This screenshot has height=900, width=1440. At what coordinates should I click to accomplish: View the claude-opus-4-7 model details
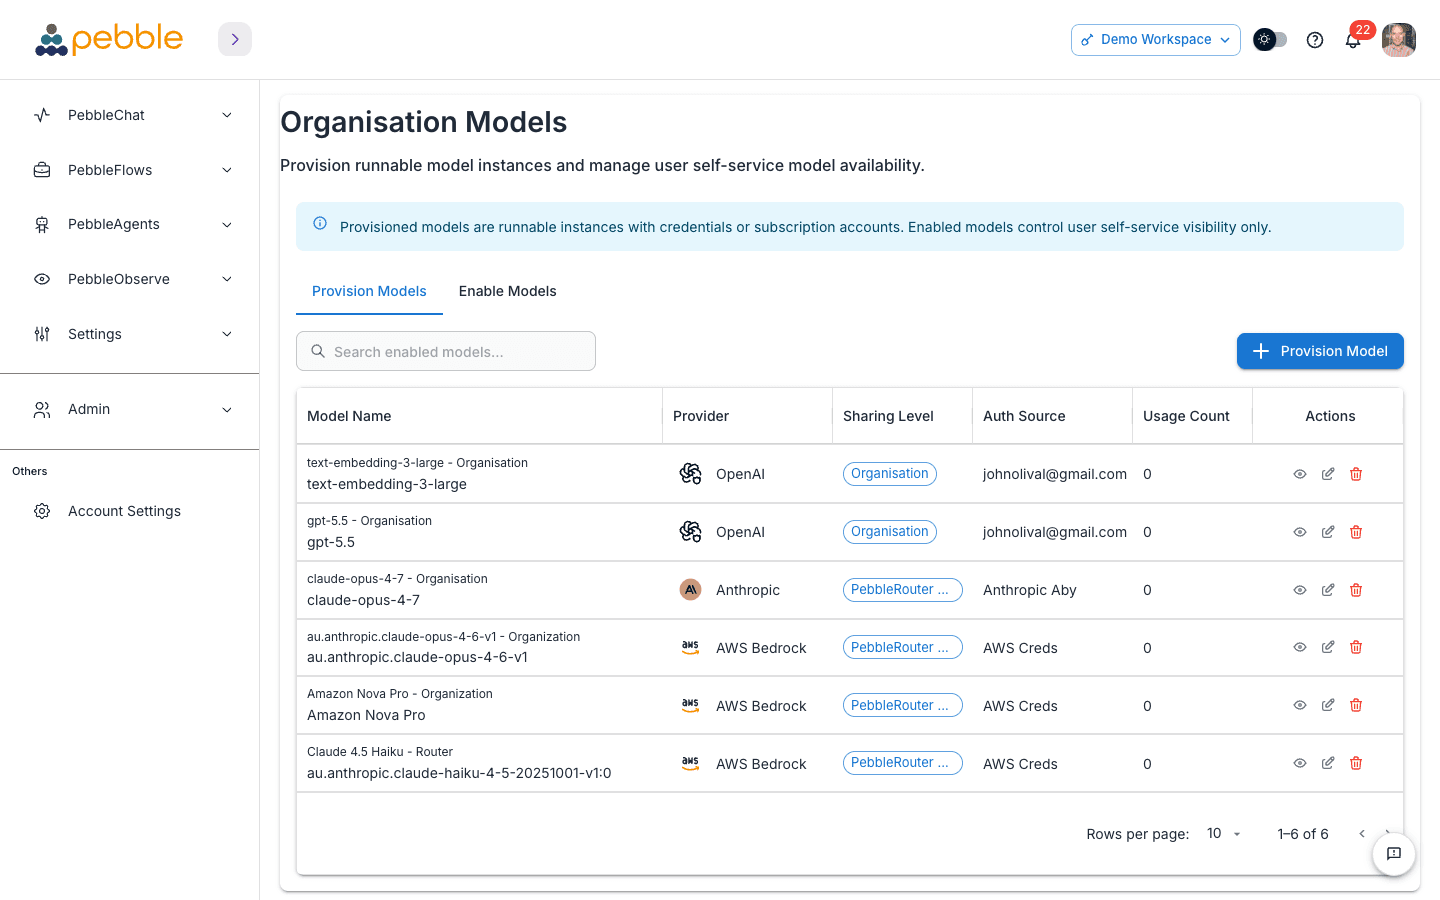(x=1300, y=590)
